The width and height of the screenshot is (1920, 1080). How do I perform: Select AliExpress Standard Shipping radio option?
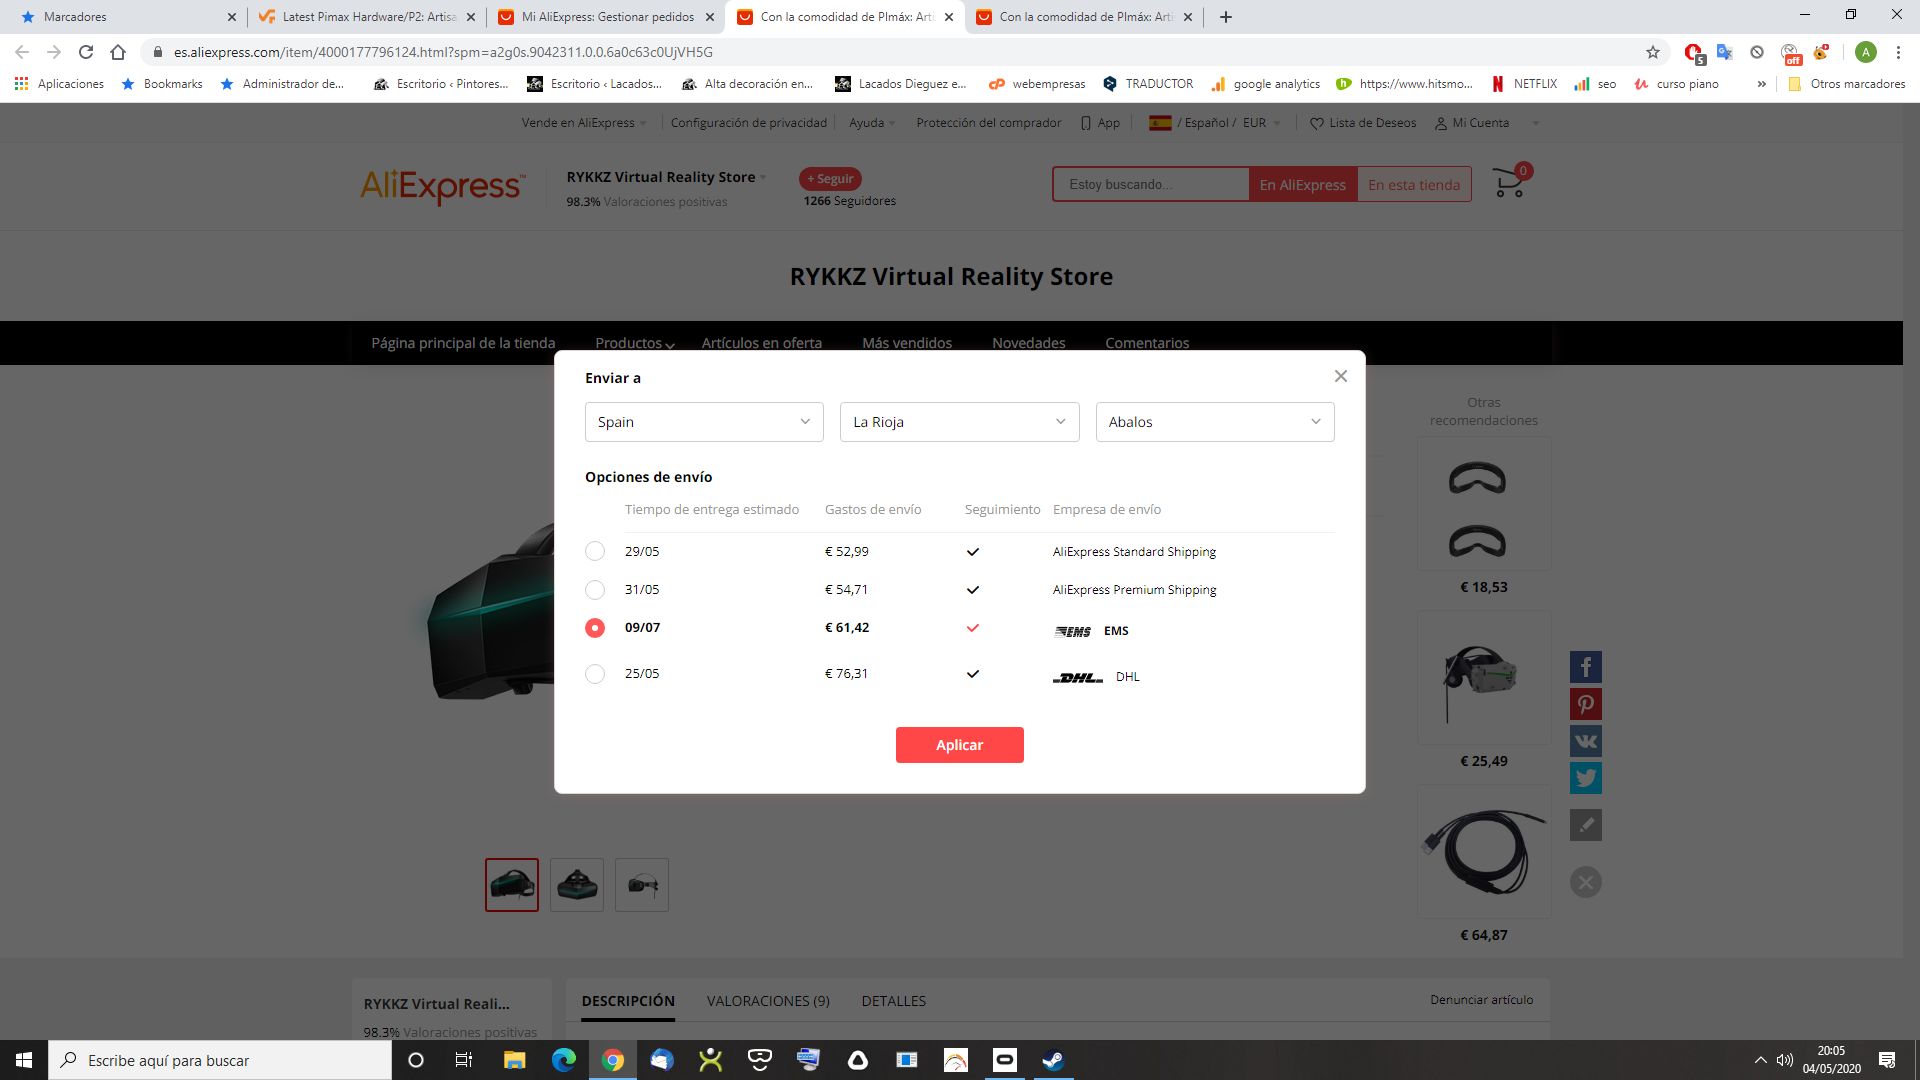coord(595,551)
